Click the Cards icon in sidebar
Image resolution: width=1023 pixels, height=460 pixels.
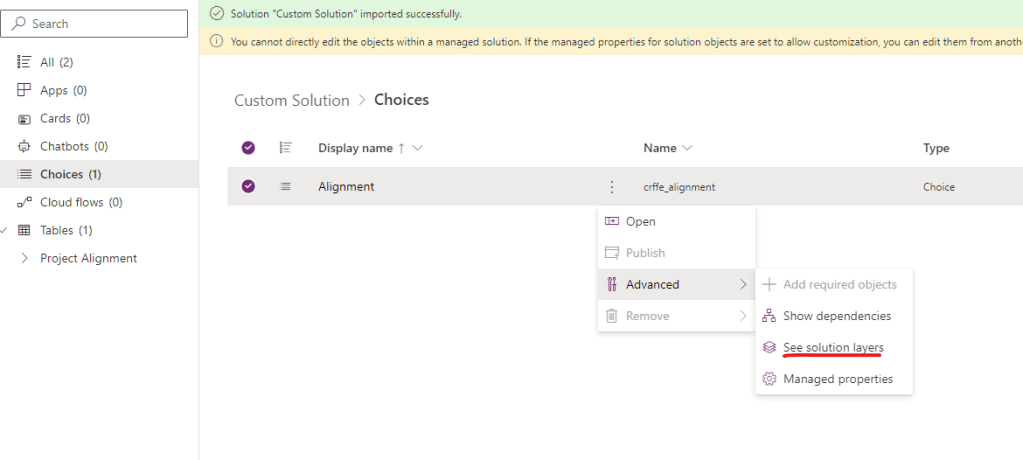click(25, 118)
